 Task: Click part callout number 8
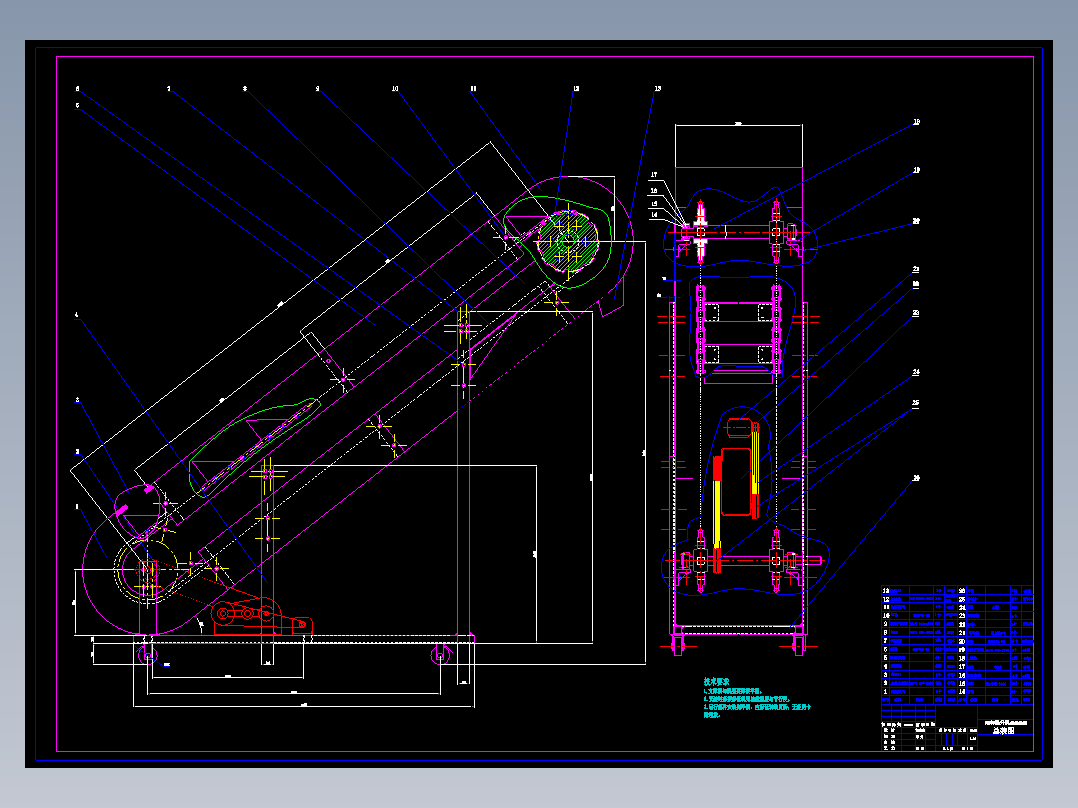[245, 89]
